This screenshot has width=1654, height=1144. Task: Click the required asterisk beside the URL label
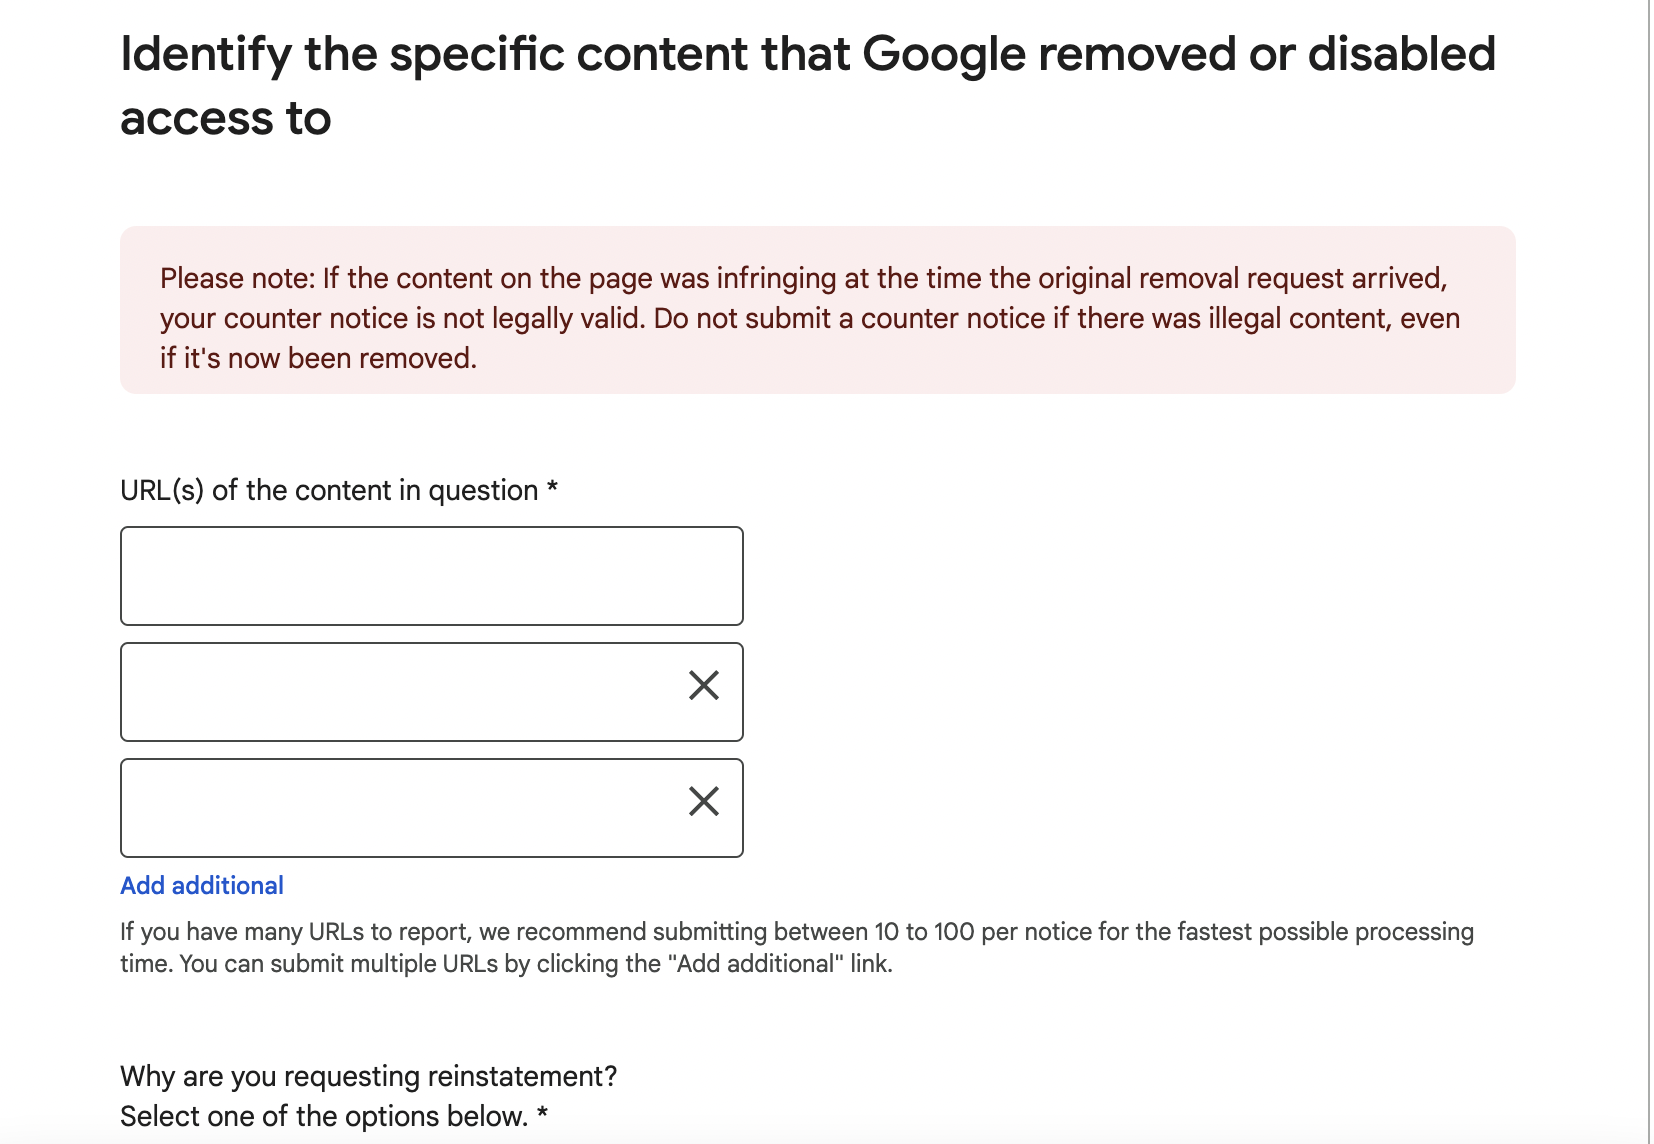[552, 488]
